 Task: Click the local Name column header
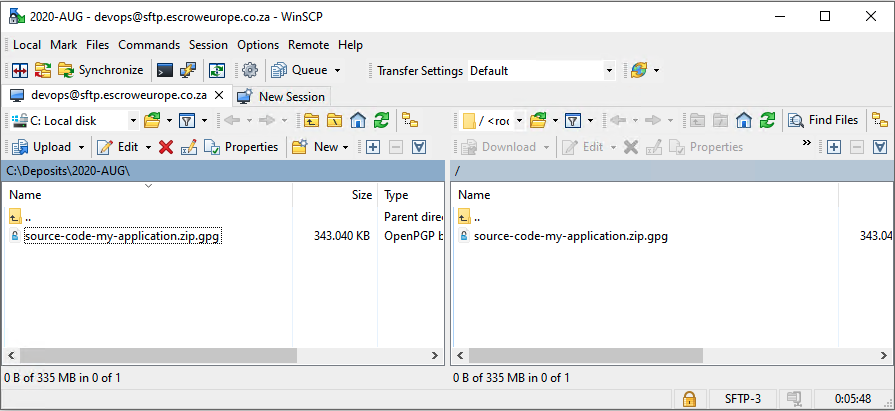click(148, 195)
